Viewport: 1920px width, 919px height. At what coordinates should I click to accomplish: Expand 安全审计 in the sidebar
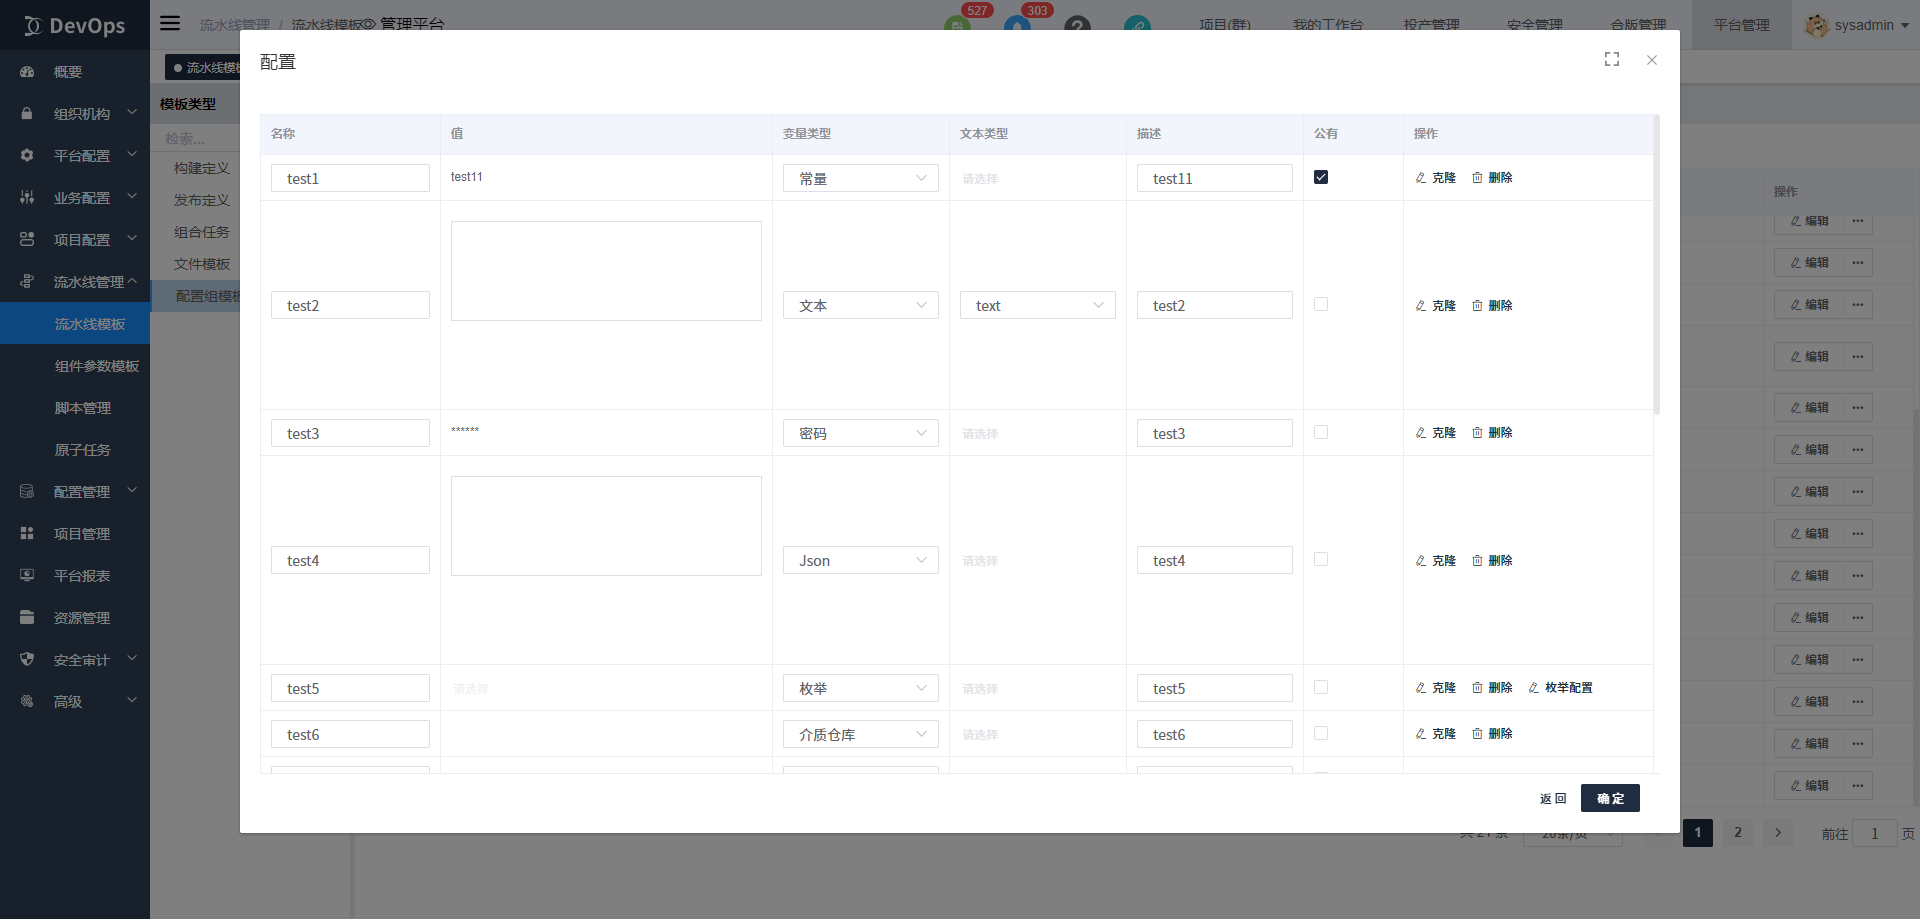click(75, 660)
